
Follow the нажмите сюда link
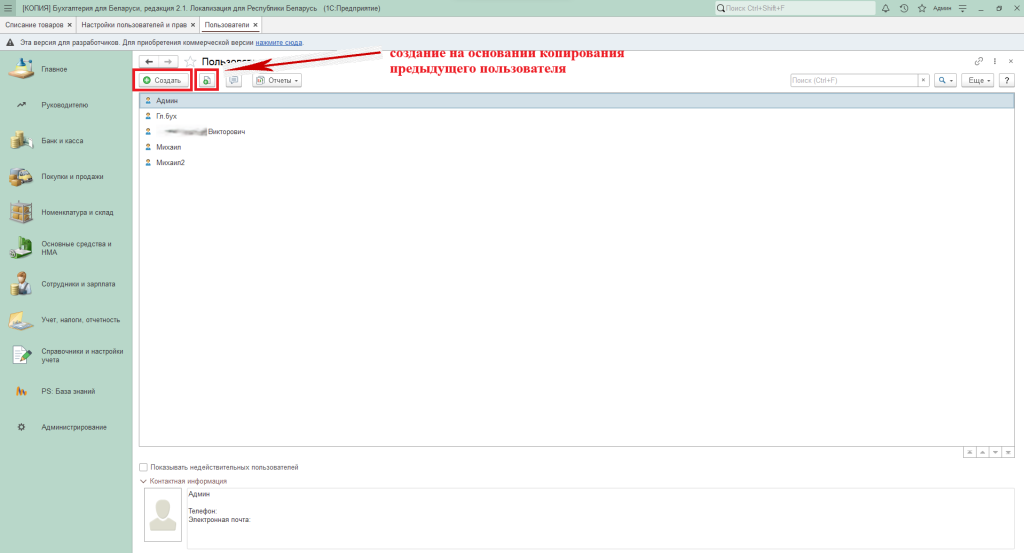click(x=278, y=42)
